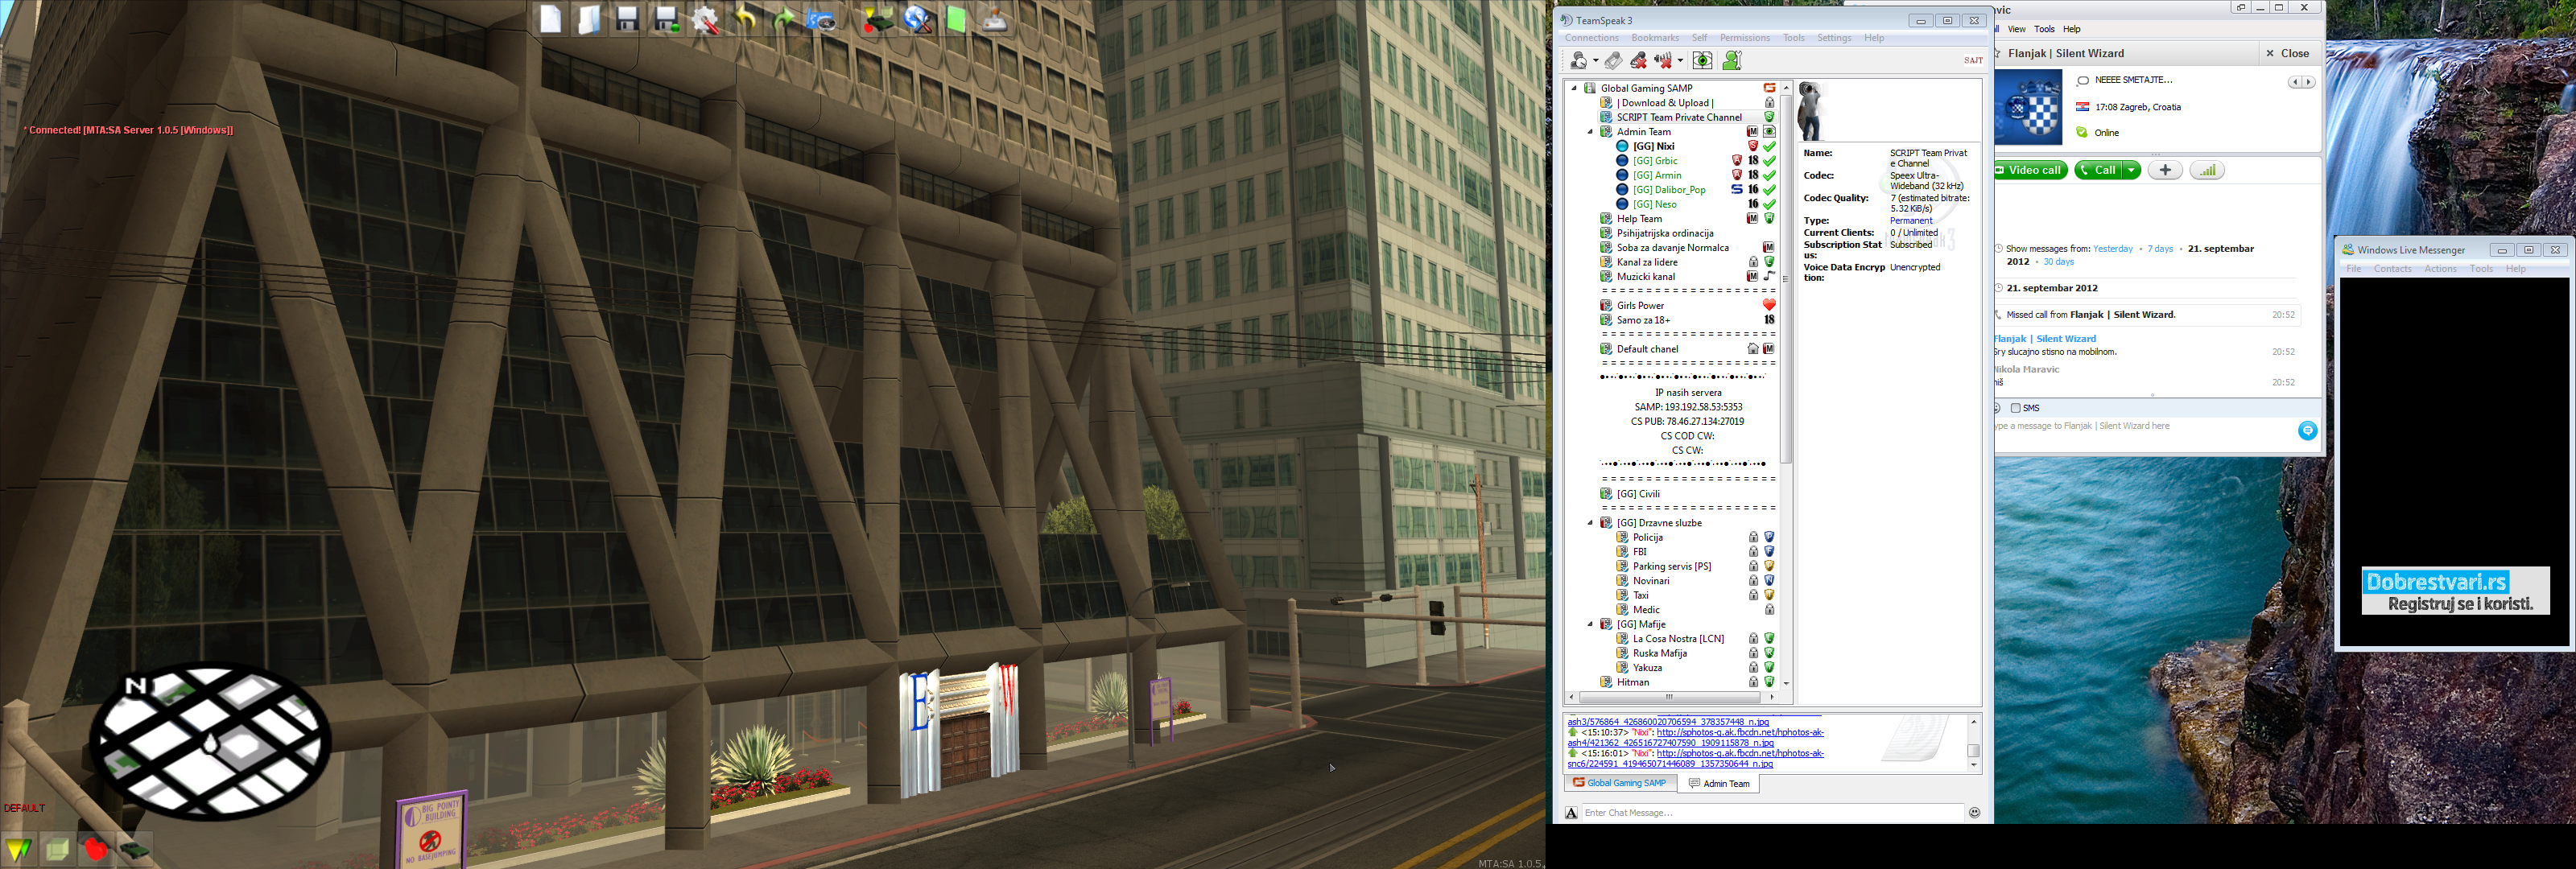Open the Call button dropdown arrow
This screenshot has height=869, width=2576.
[2131, 170]
